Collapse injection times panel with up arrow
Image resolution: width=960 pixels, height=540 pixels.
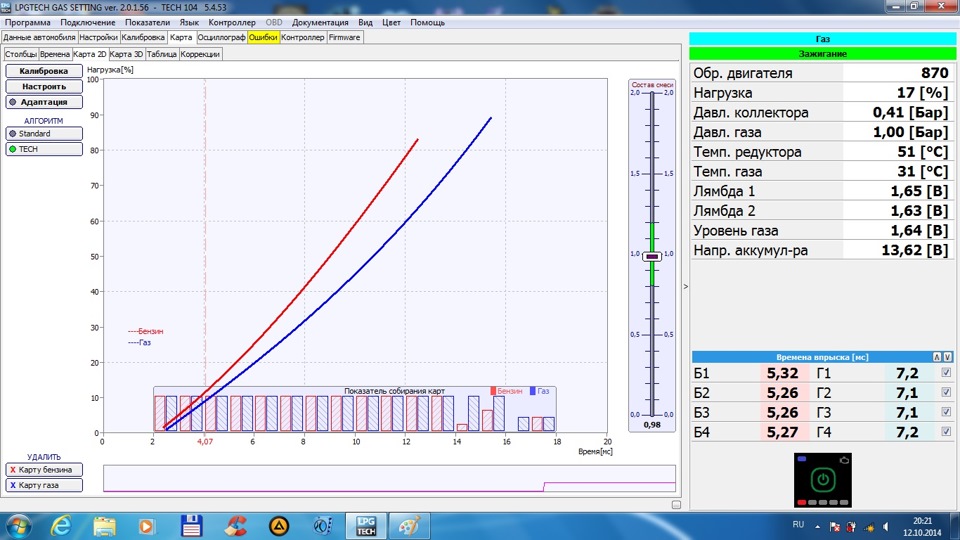[937, 357]
